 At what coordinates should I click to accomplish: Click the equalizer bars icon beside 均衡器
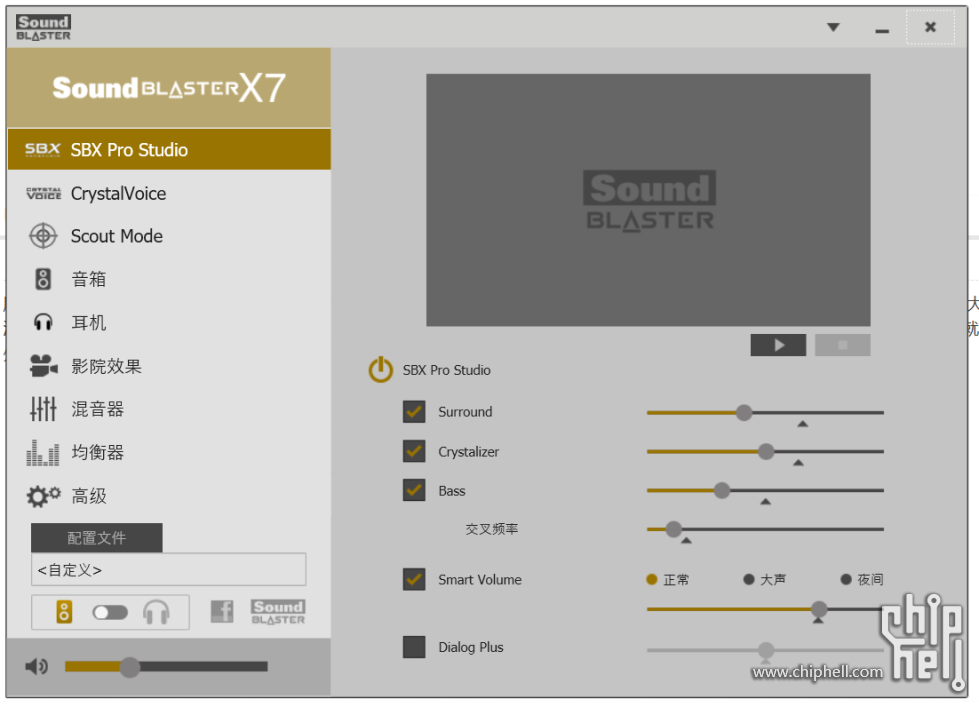coord(42,453)
